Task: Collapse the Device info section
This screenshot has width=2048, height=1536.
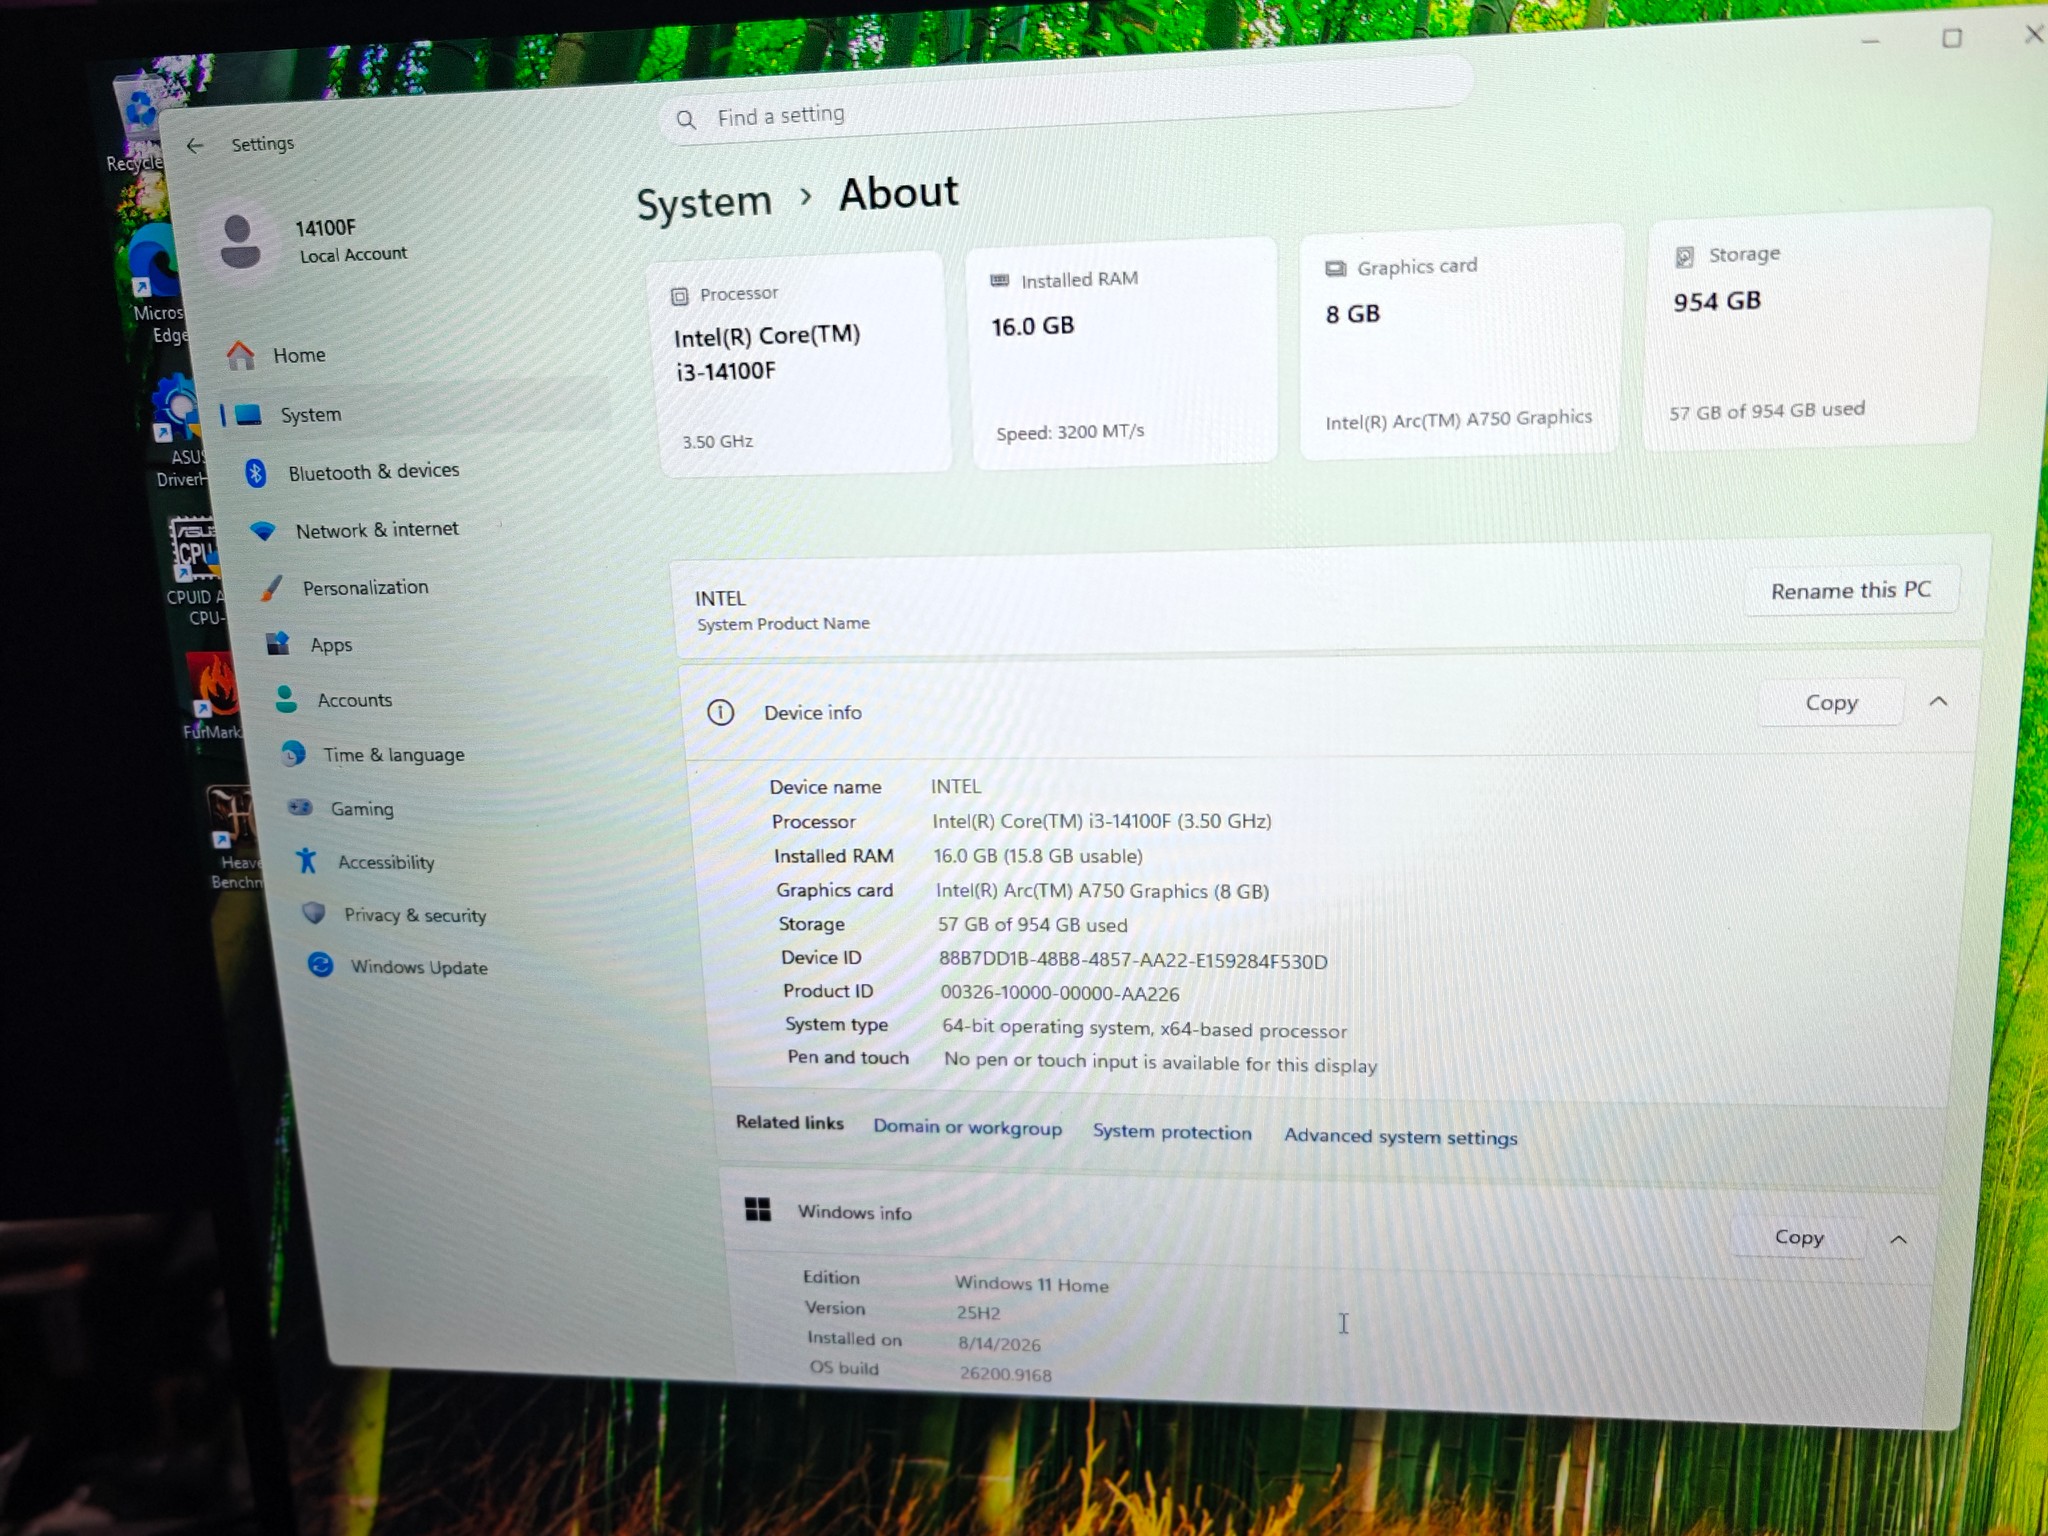Action: [x=1938, y=702]
